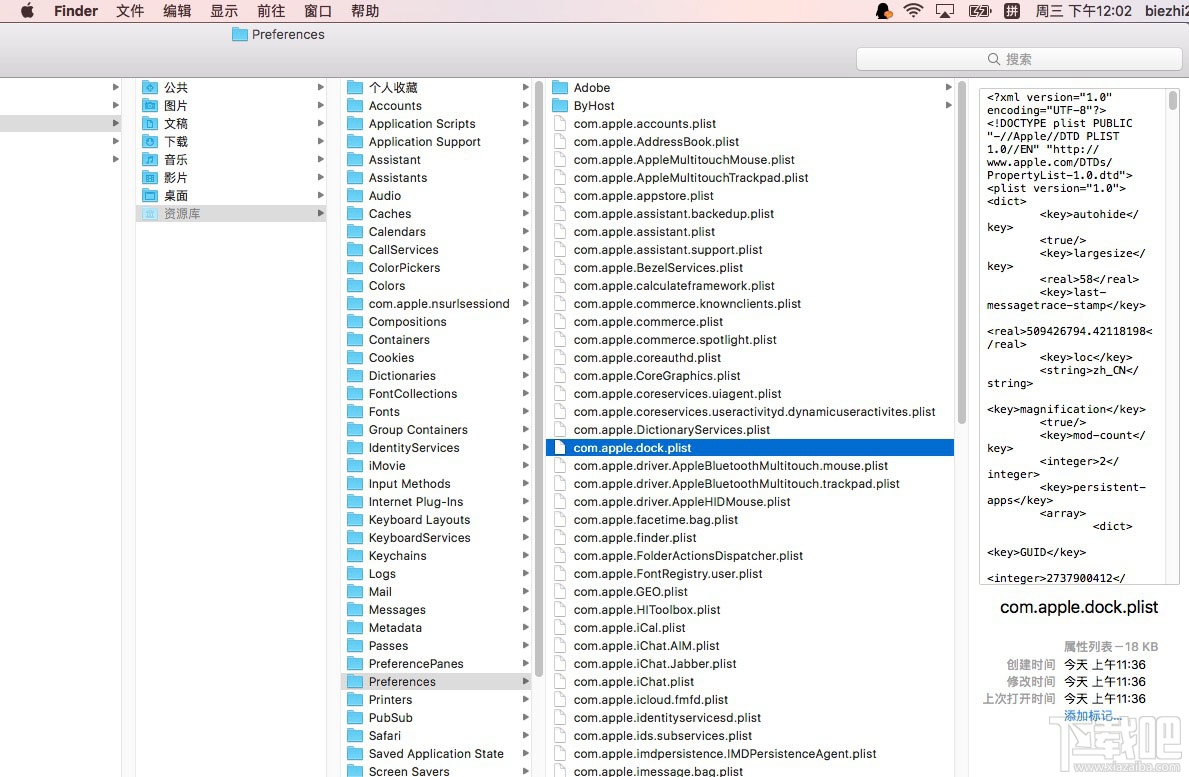The width and height of the screenshot is (1189, 777).
Task: Select the 个人收藏 folder
Action: point(393,87)
